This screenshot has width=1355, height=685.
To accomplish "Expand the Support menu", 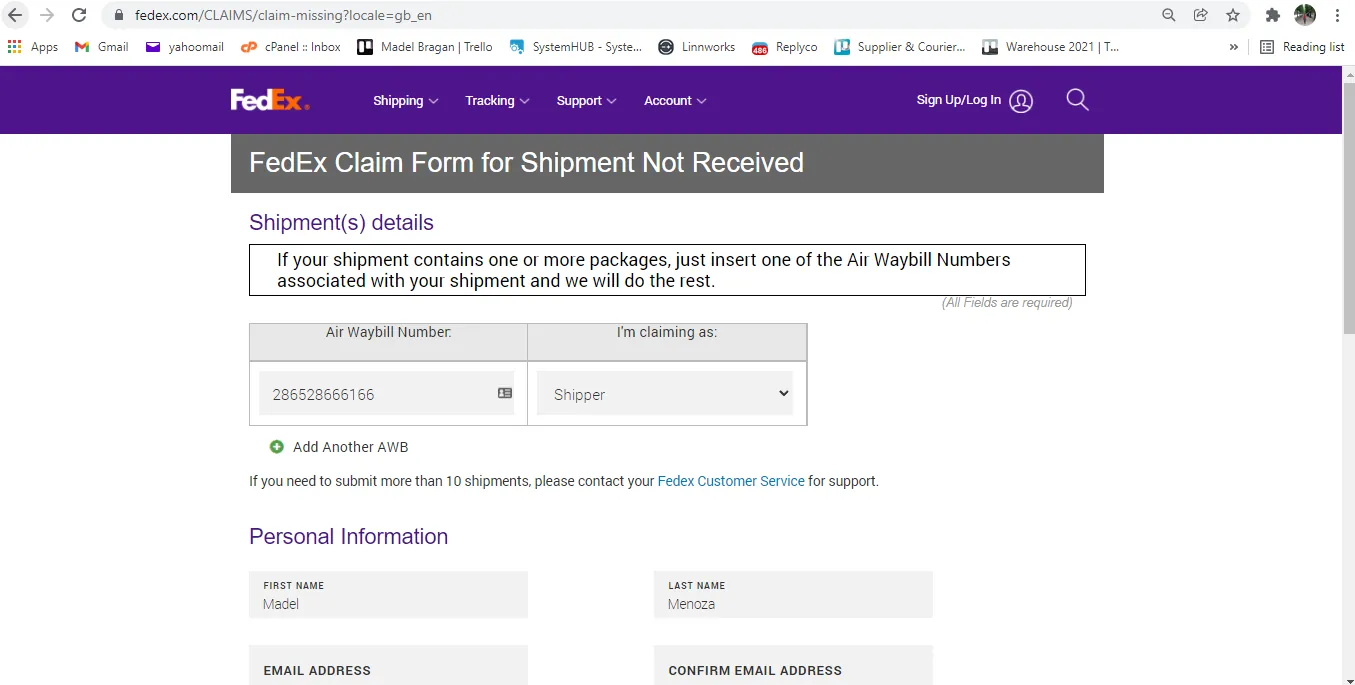I will (x=587, y=101).
